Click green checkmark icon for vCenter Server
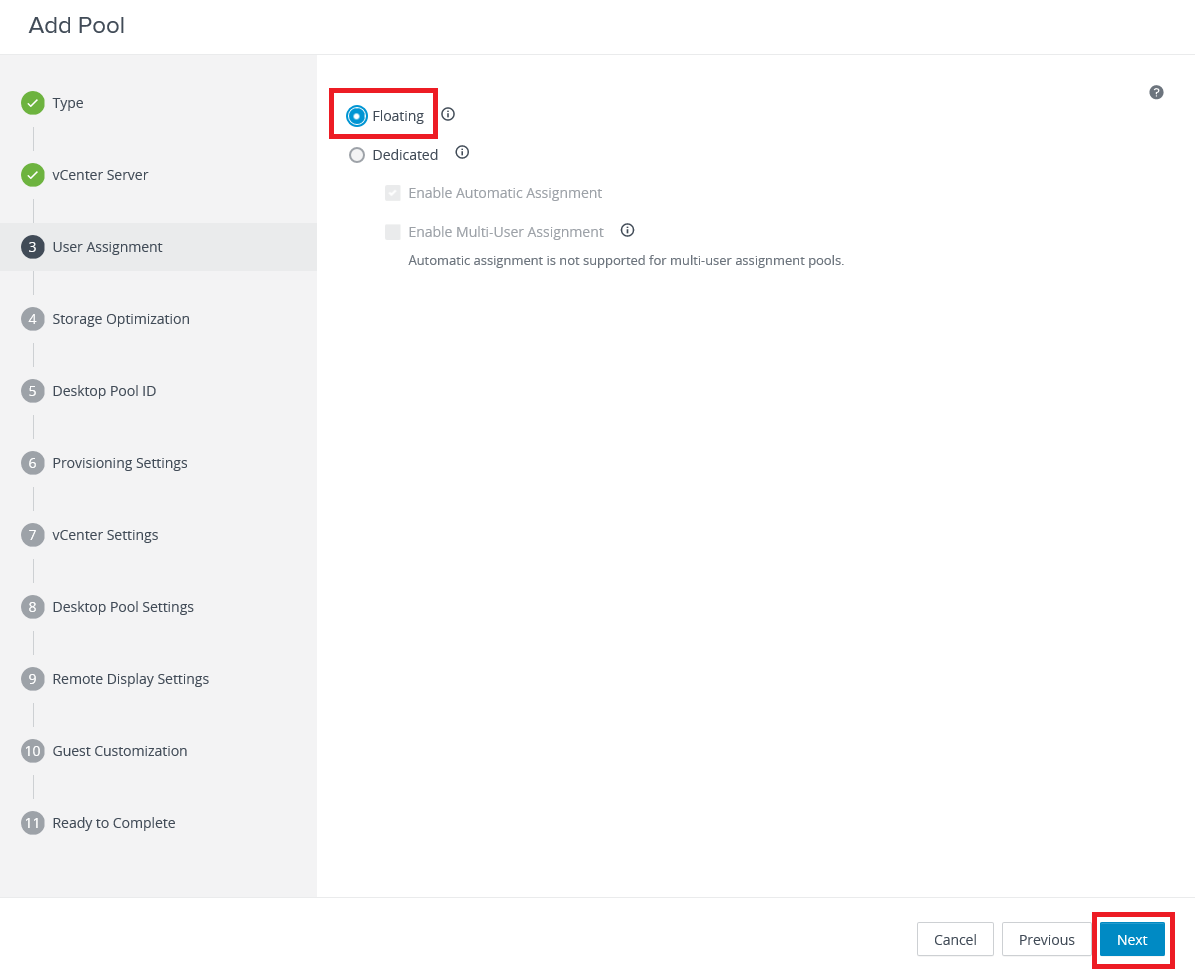 click(x=33, y=175)
